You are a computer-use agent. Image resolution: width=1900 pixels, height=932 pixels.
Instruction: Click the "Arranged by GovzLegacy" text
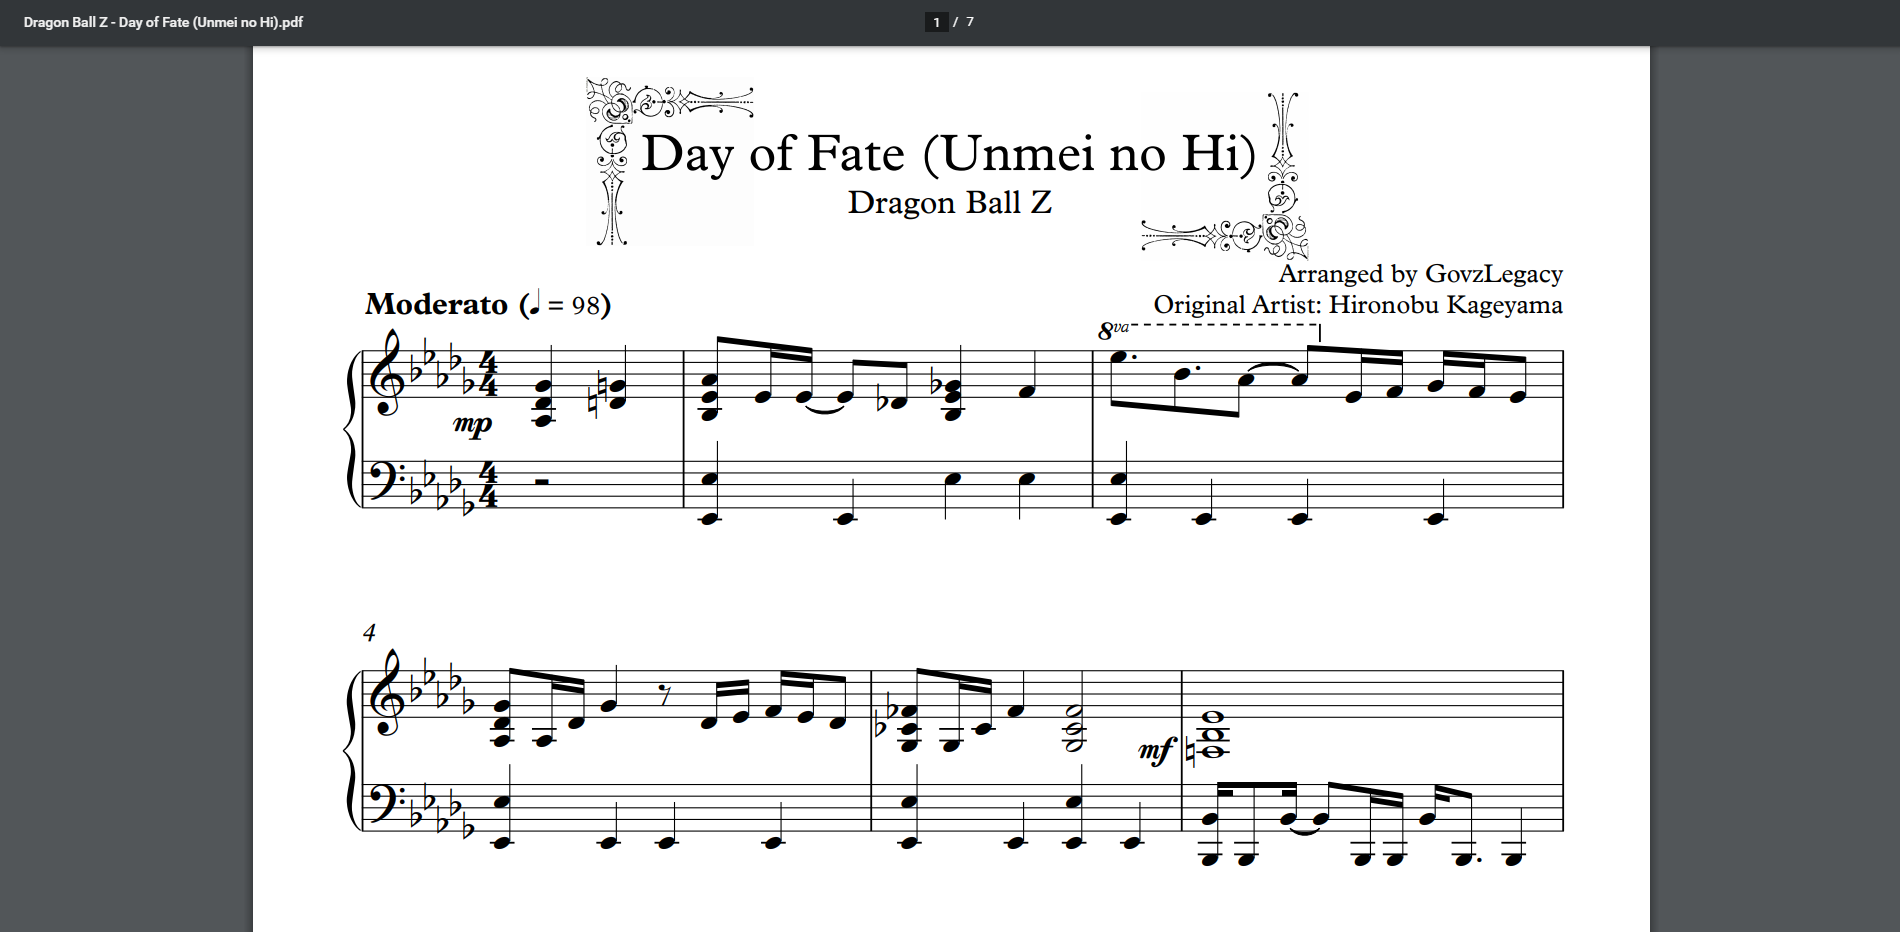click(1420, 274)
